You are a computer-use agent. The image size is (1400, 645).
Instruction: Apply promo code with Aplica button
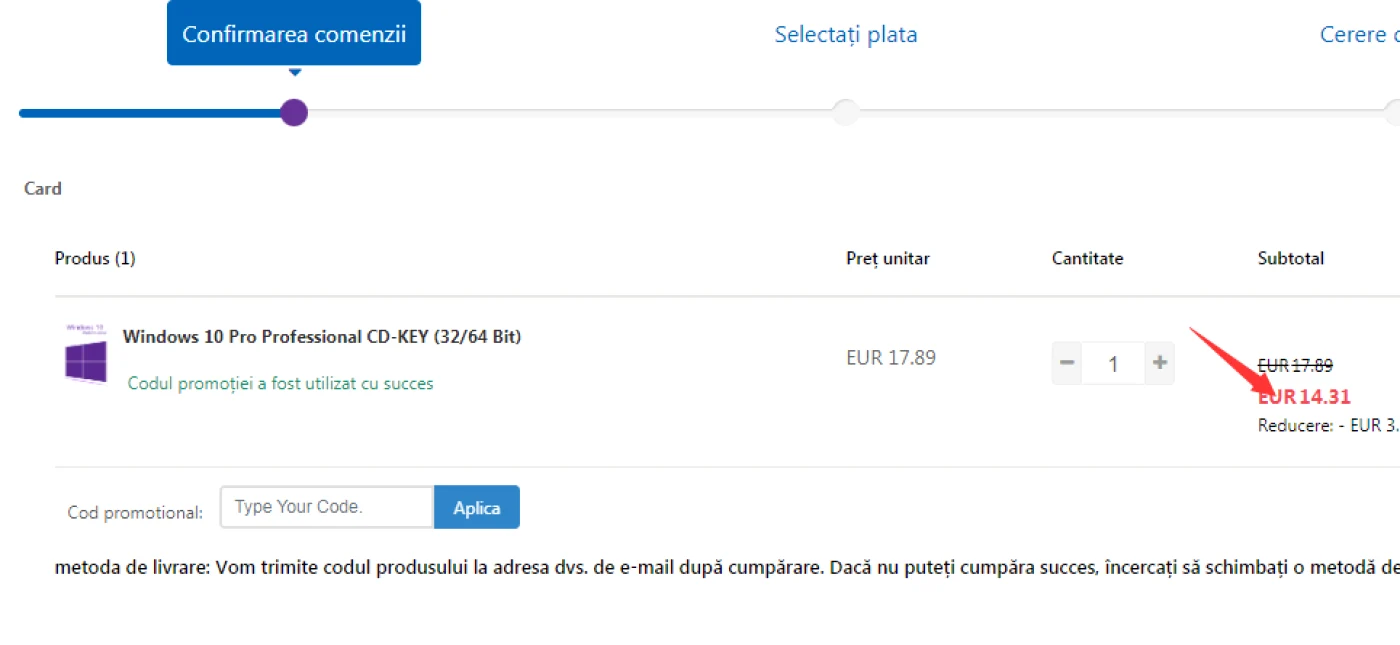(x=477, y=507)
